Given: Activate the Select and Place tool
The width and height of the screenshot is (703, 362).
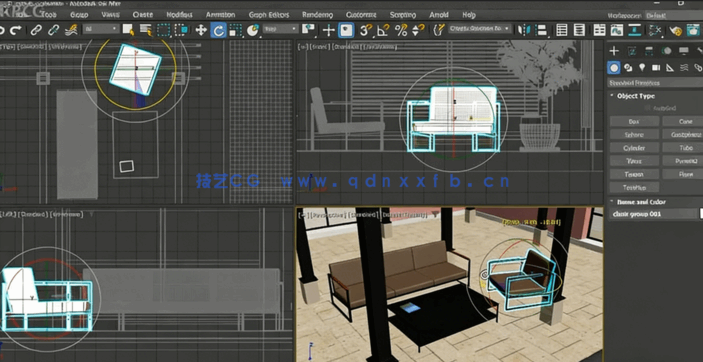Looking at the screenshot, I should point(253,30).
